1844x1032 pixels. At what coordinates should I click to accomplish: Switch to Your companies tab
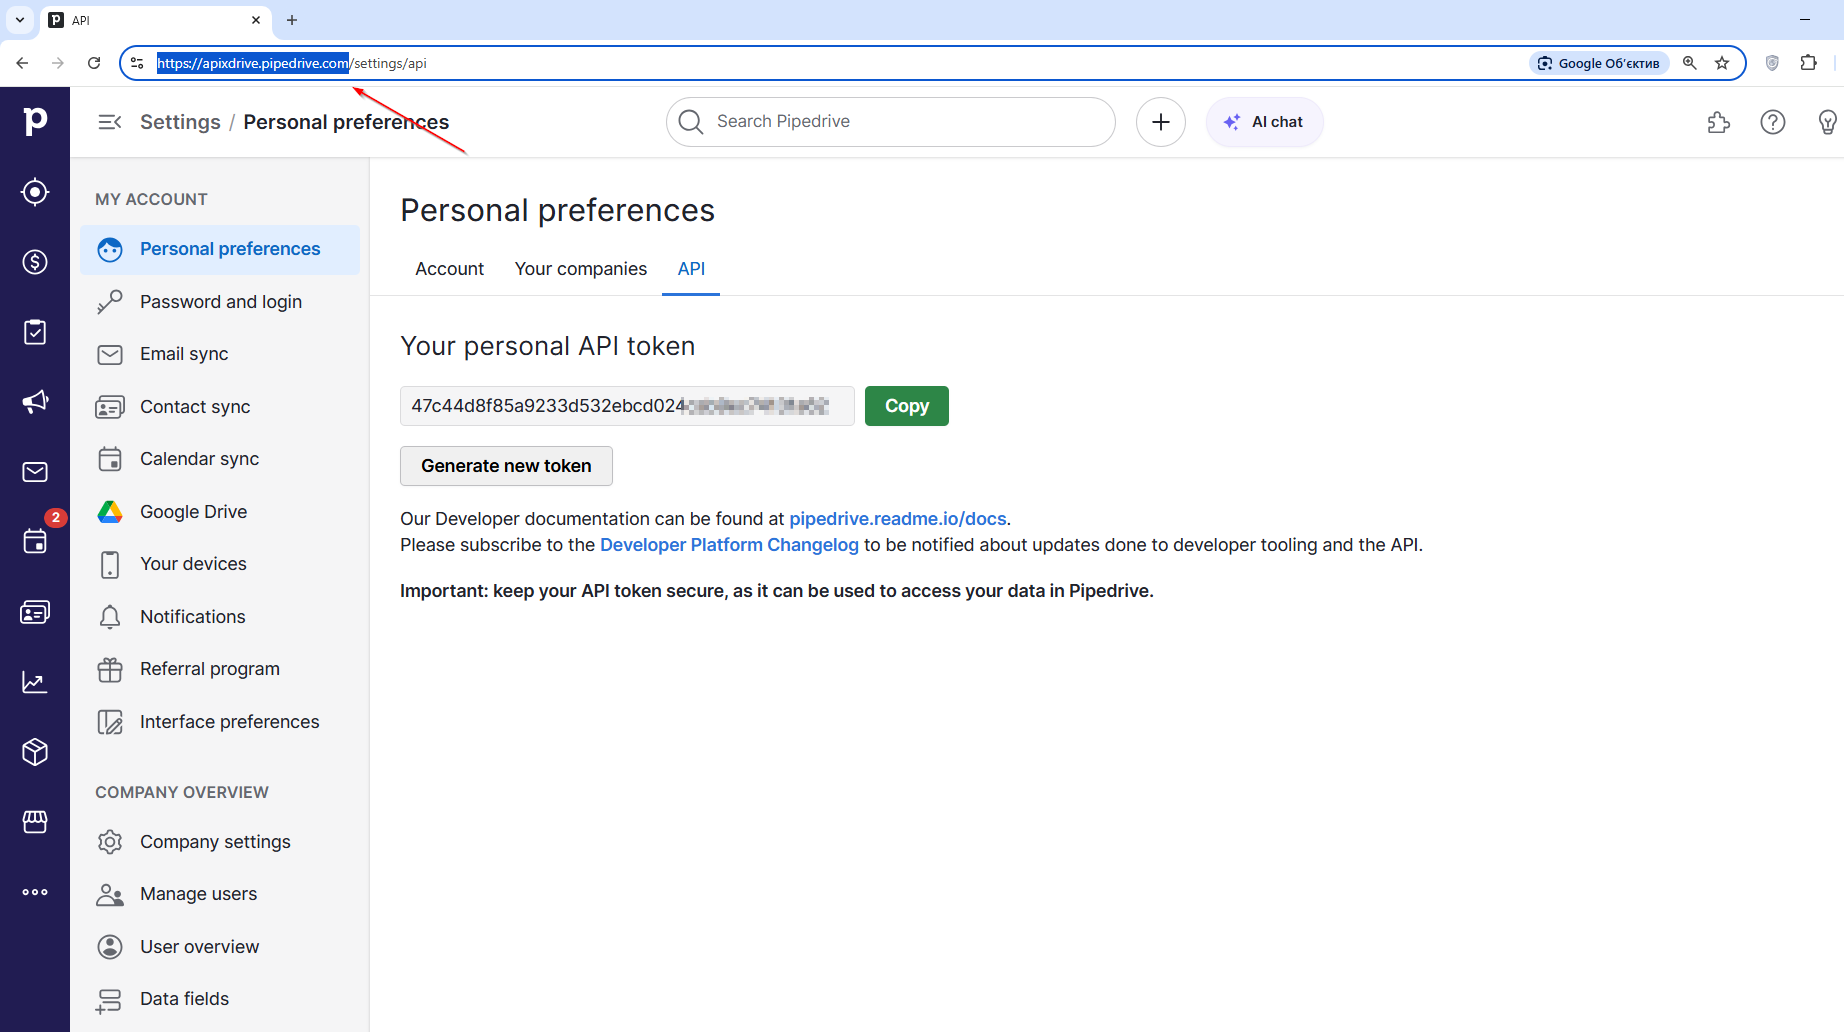pos(581,269)
